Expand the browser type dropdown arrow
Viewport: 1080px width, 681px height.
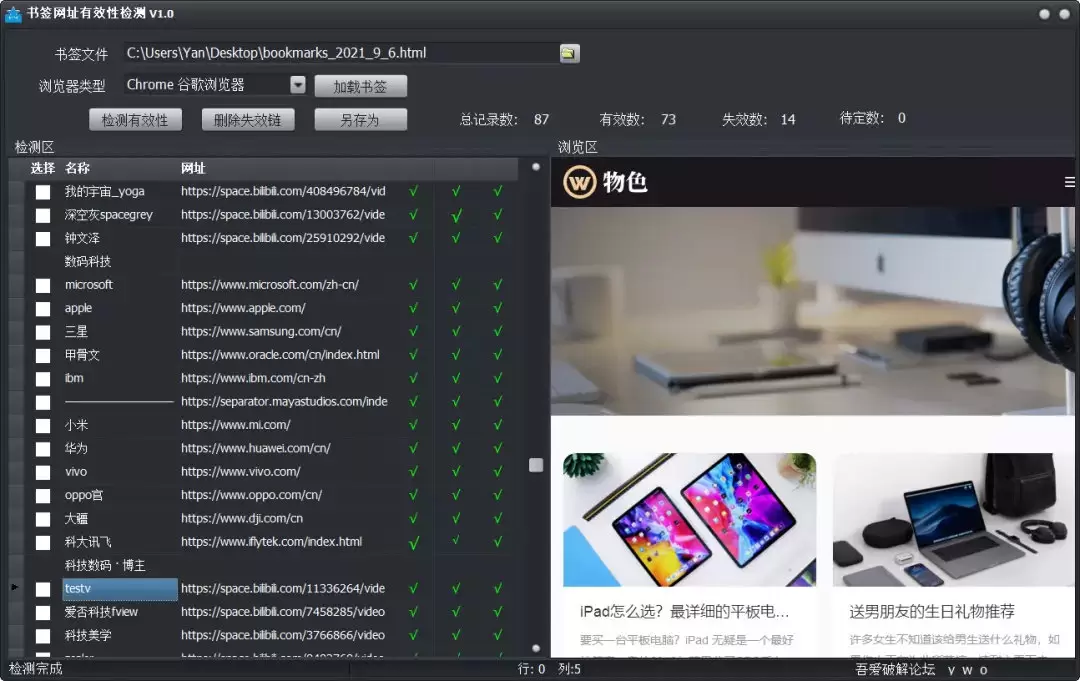(x=298, y=85)
